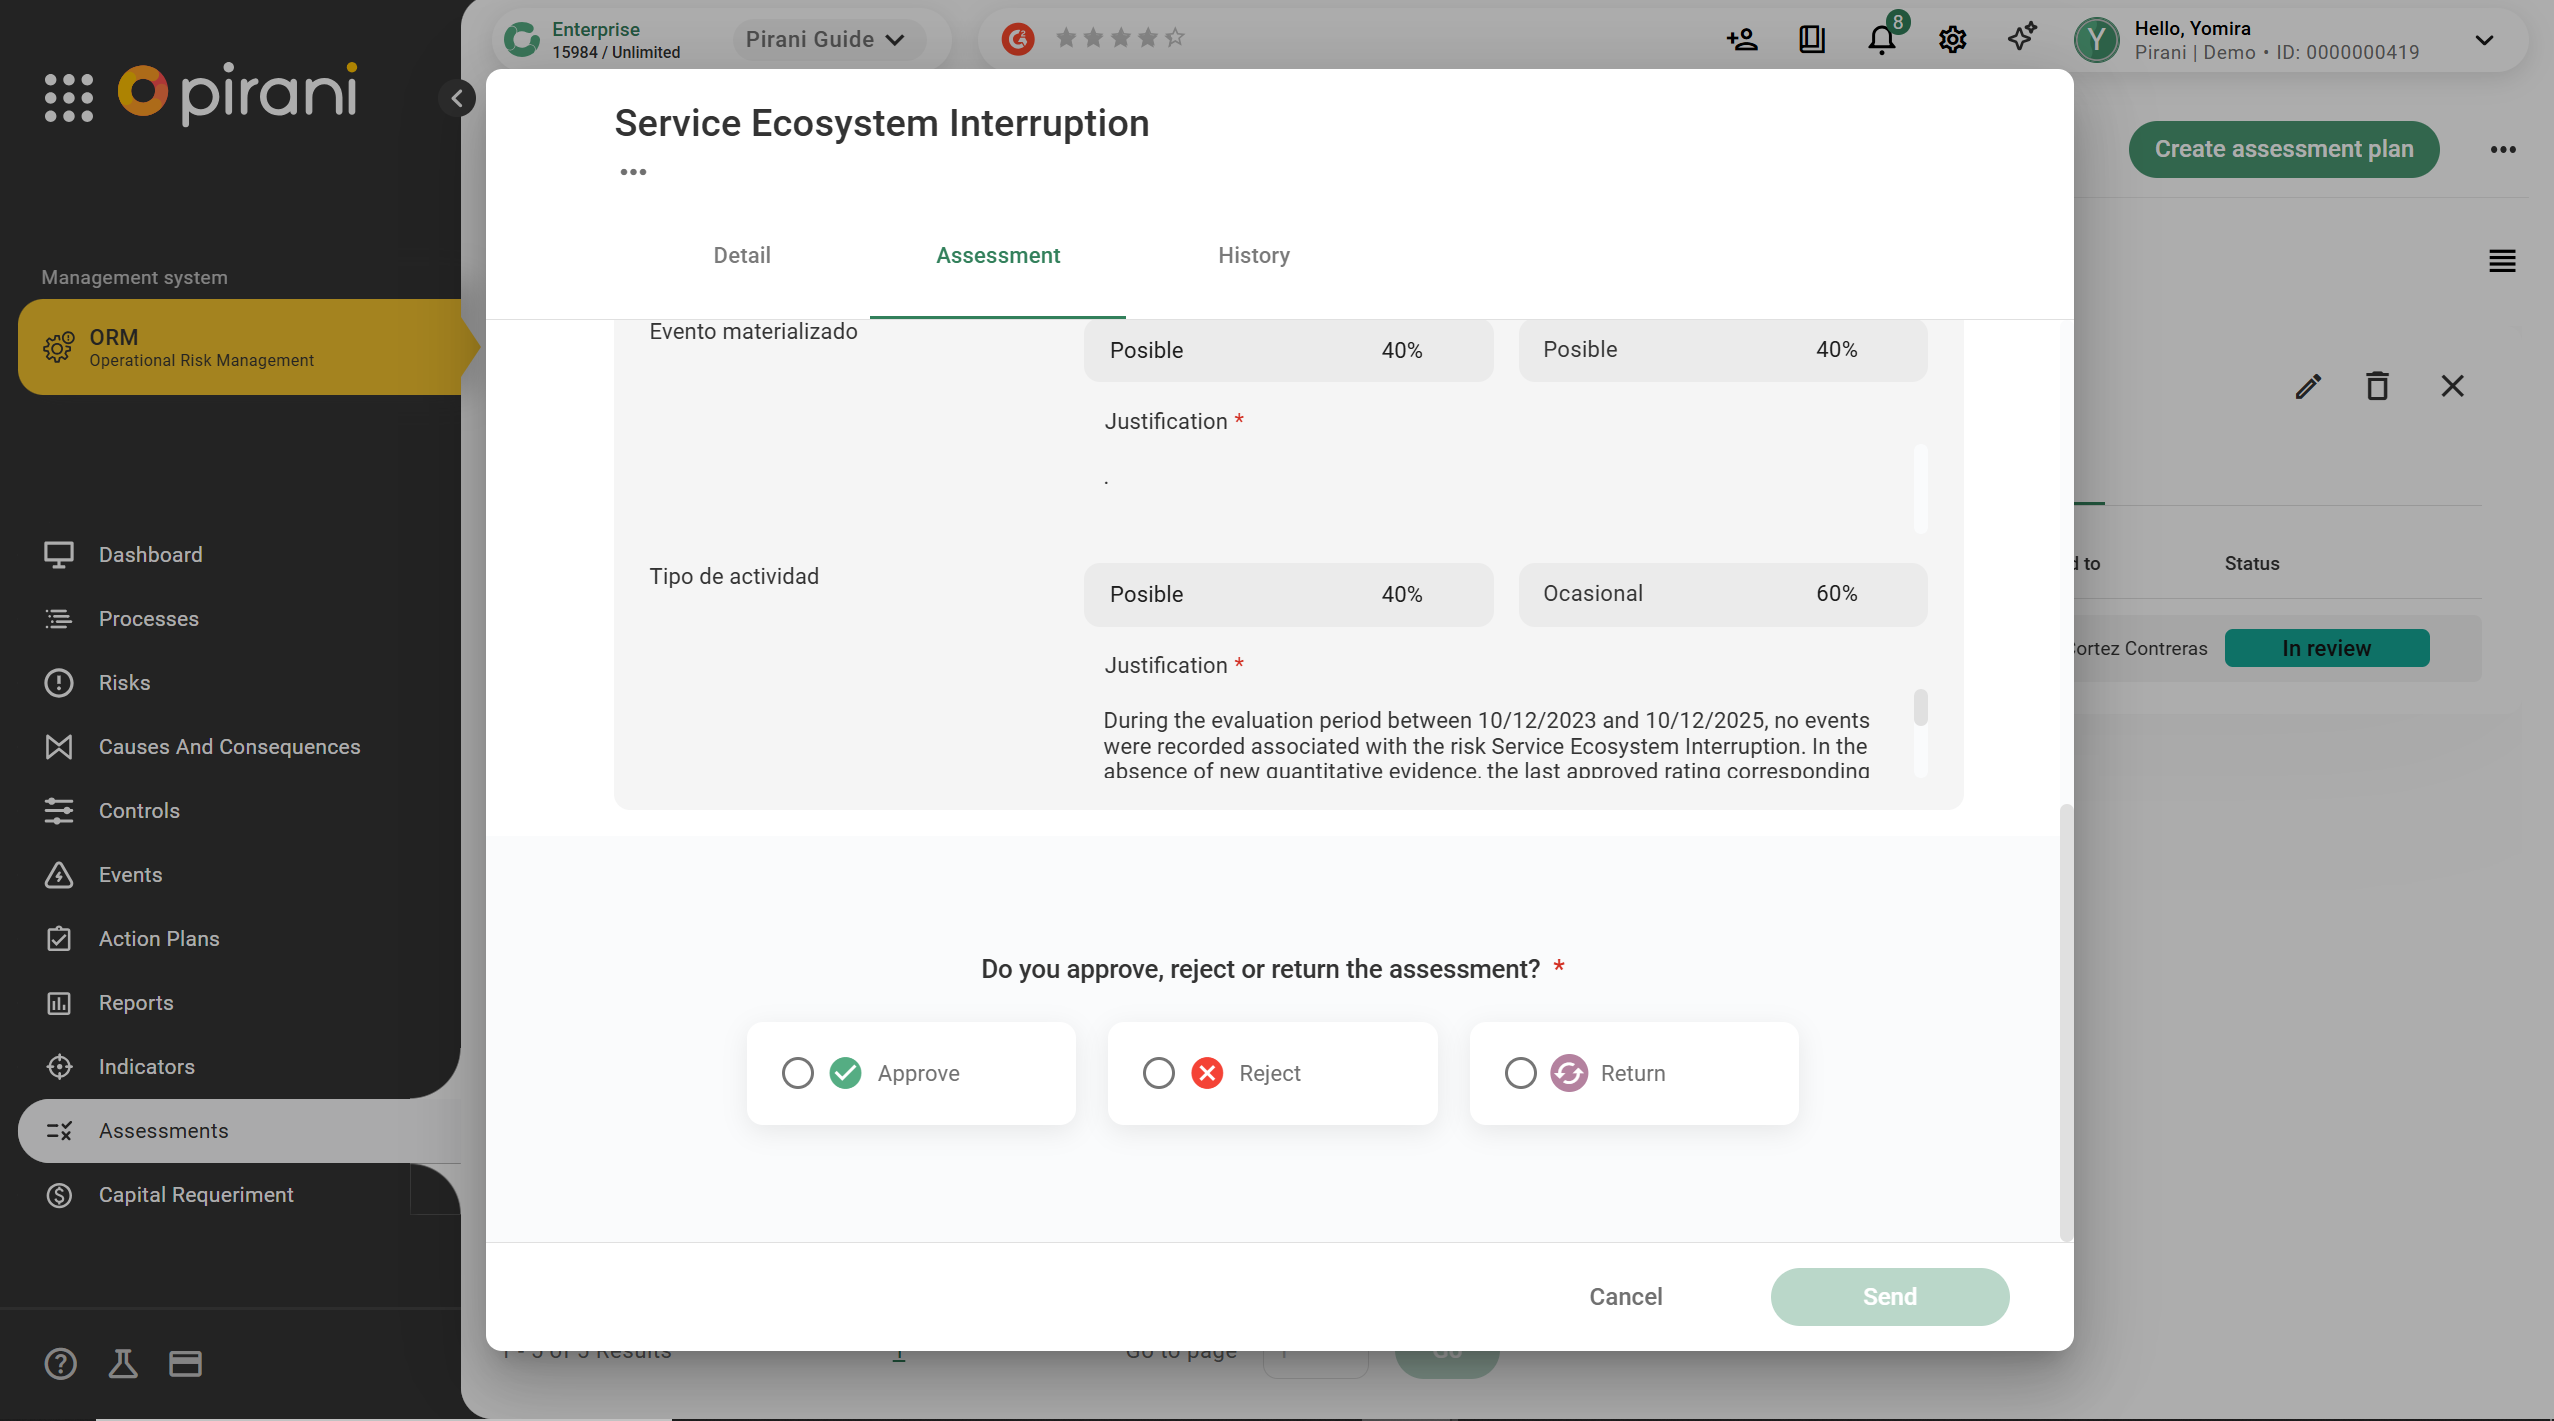This screenshot has width=2554, height=1421.
Task: Expand the user profile chevron menu
Action: pos(2484,40)
